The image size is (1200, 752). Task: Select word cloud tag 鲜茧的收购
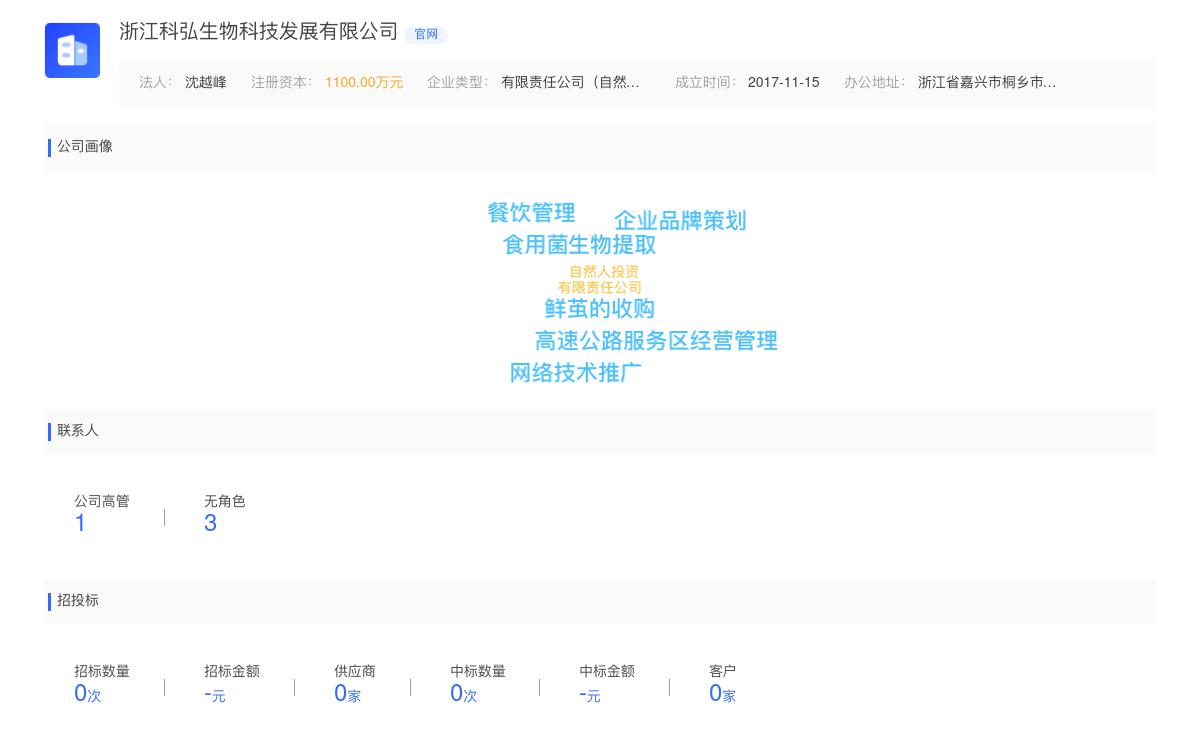(x=600, y=309)
